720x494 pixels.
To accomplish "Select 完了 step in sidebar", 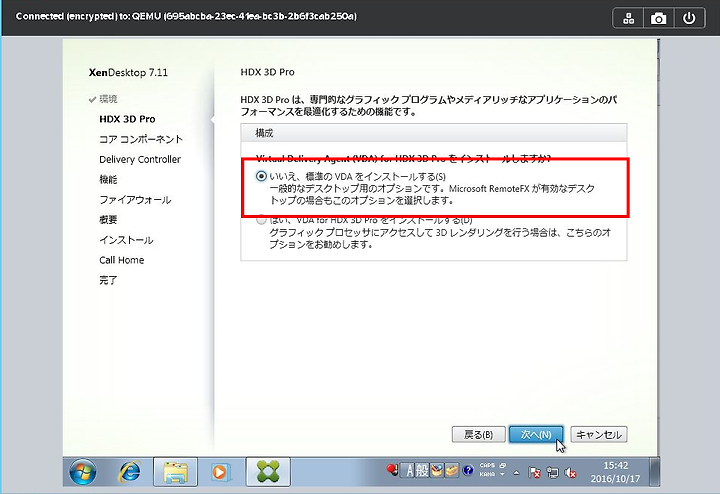I will [x=108, y=281].
